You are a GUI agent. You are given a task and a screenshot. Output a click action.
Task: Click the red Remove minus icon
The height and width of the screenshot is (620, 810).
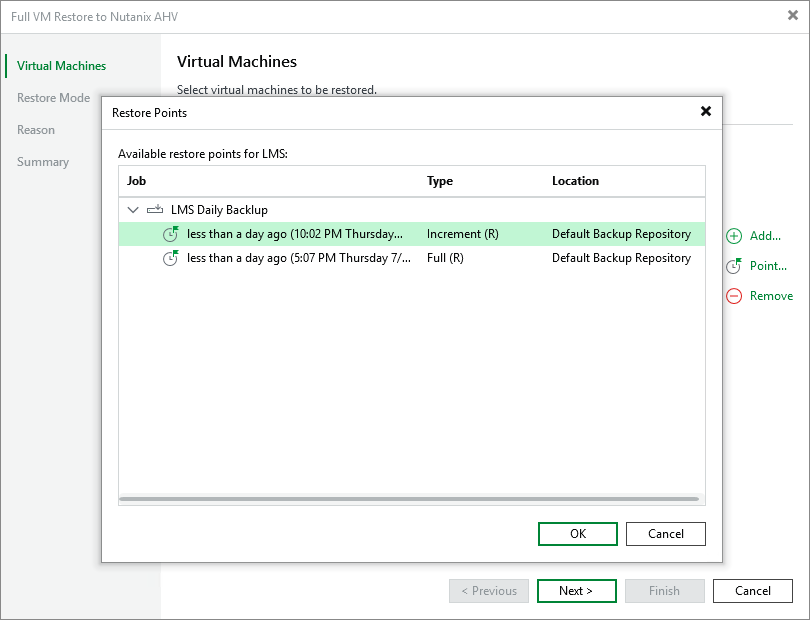point(733,296)
